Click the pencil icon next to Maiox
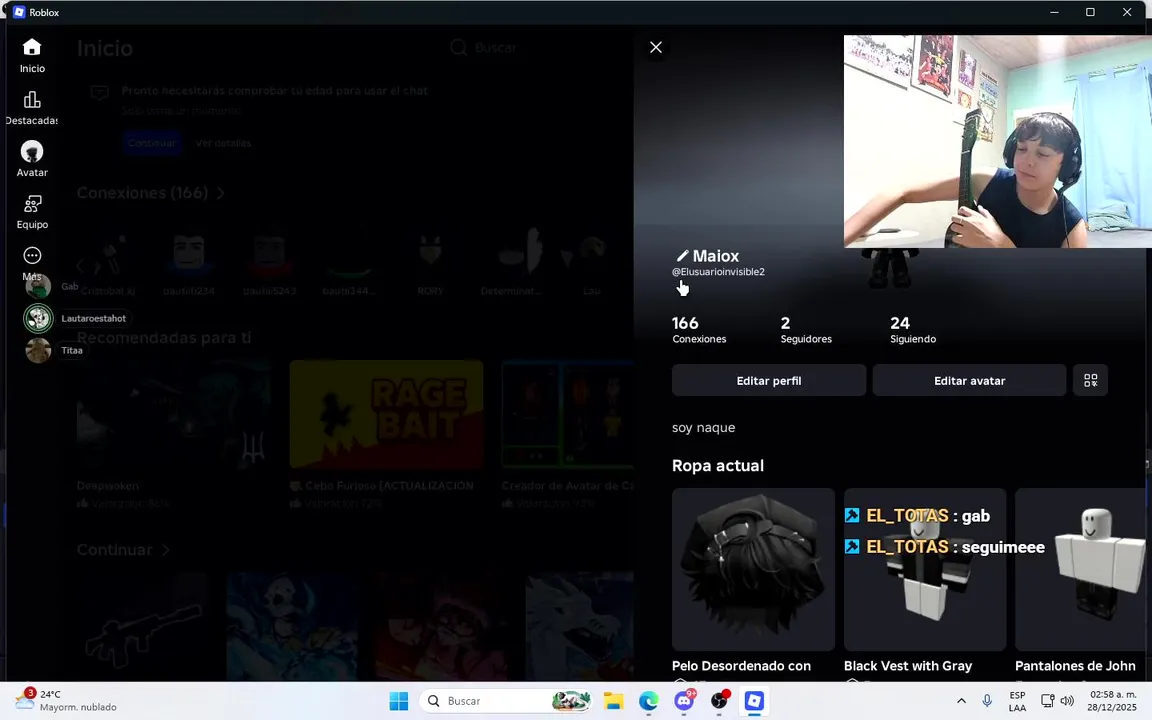 pos(682,256)
